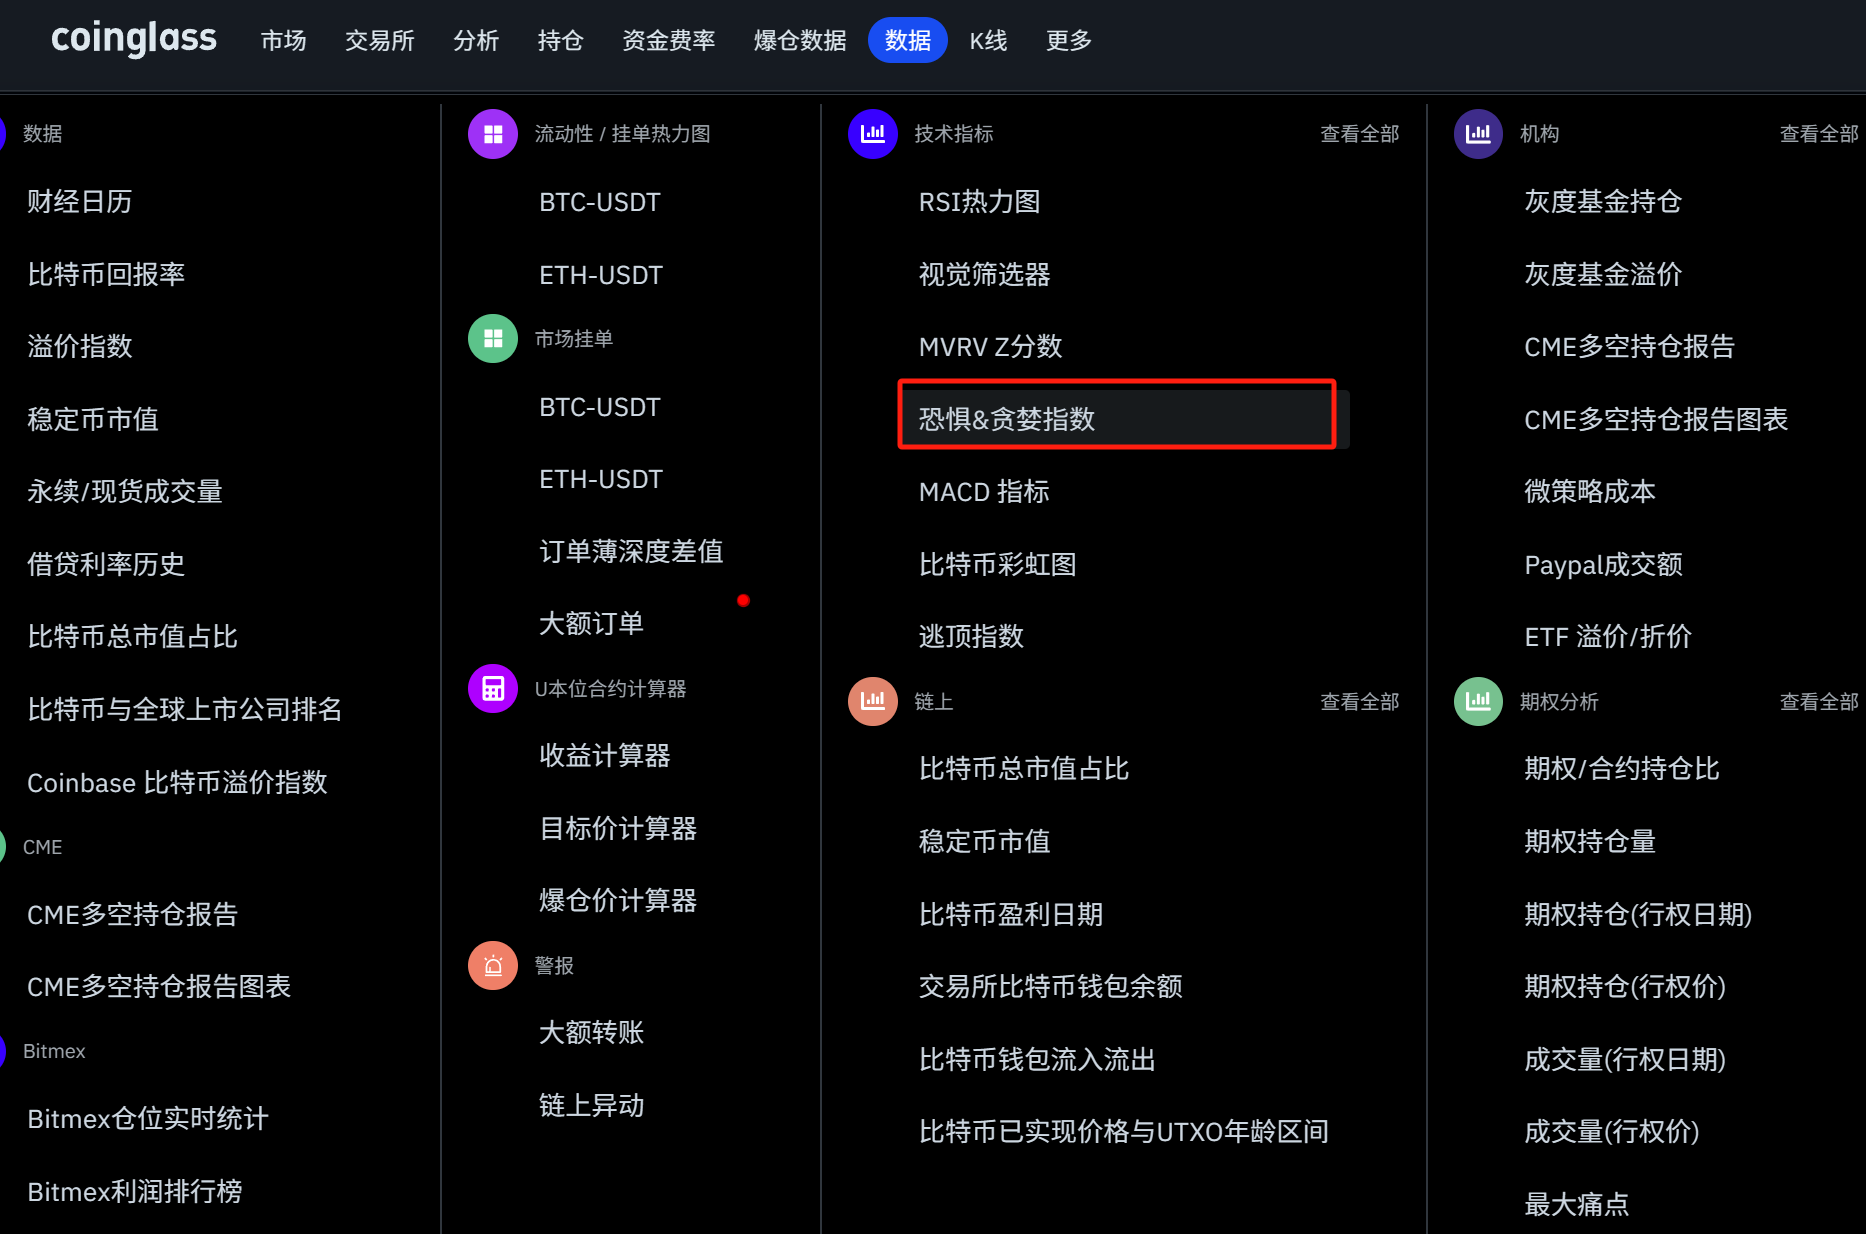This screenshot has width=1866, height=1234.
Task: Open BTC-USDT under 流动性/挂单热力图
Action: (x=600, y=202)
